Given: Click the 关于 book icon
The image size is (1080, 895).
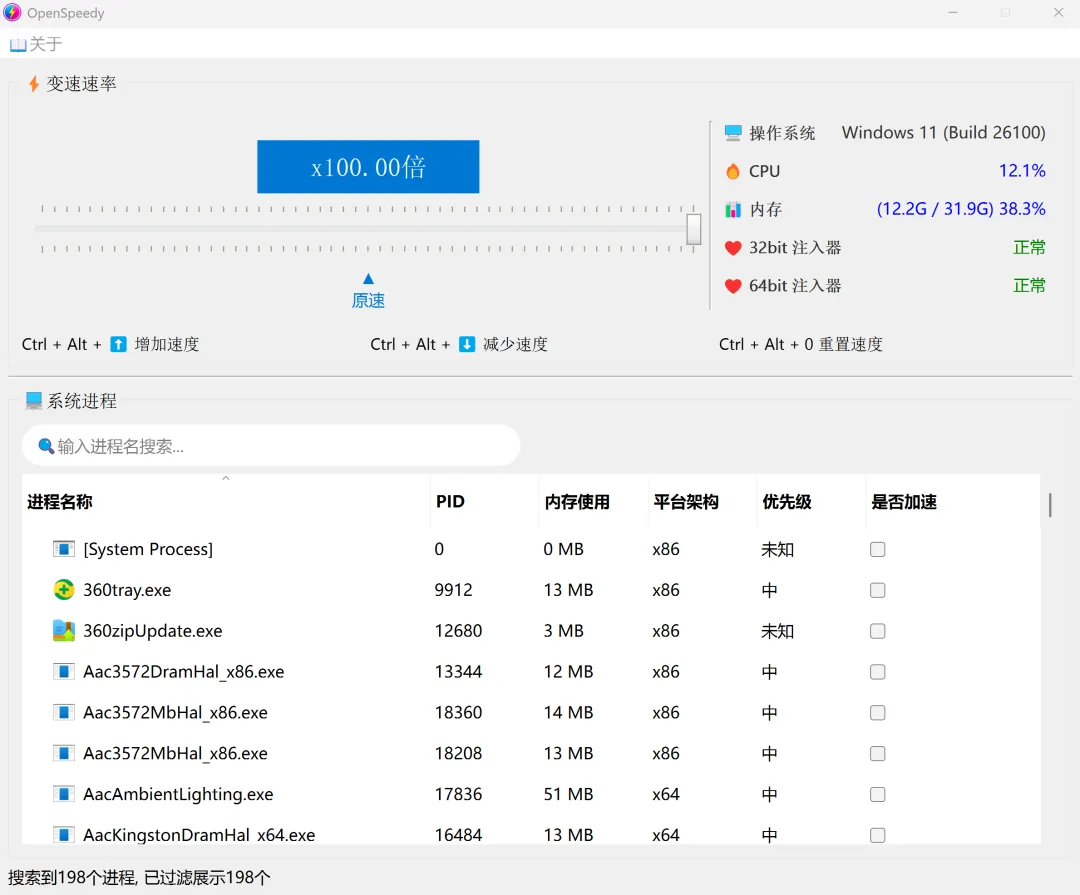Looking at the screenshot, I should tap(18, 45).
